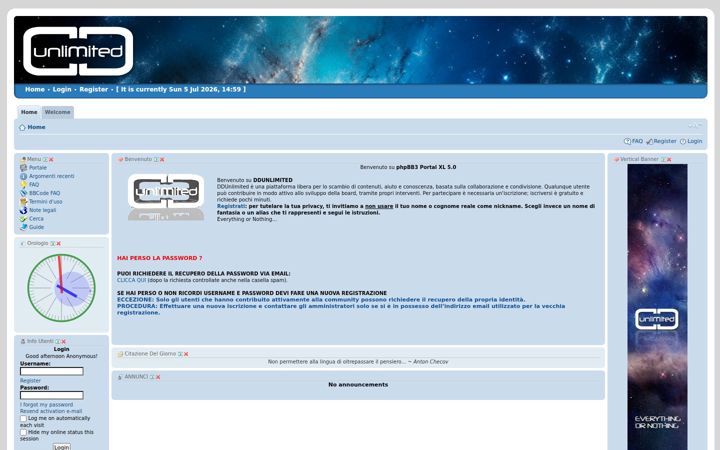Click the Unlimited logo in Benvenuto block
This screenshot has width=720, height=450.
166,197
